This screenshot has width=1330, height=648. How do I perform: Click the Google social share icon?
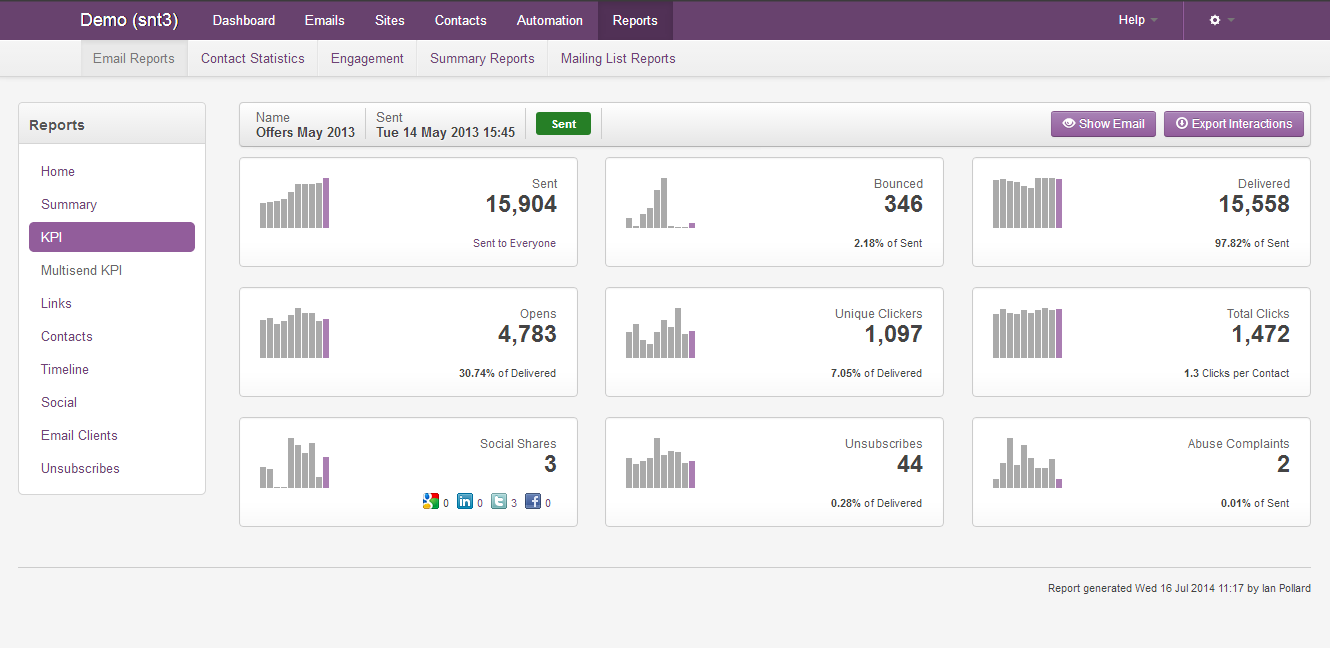431,502
